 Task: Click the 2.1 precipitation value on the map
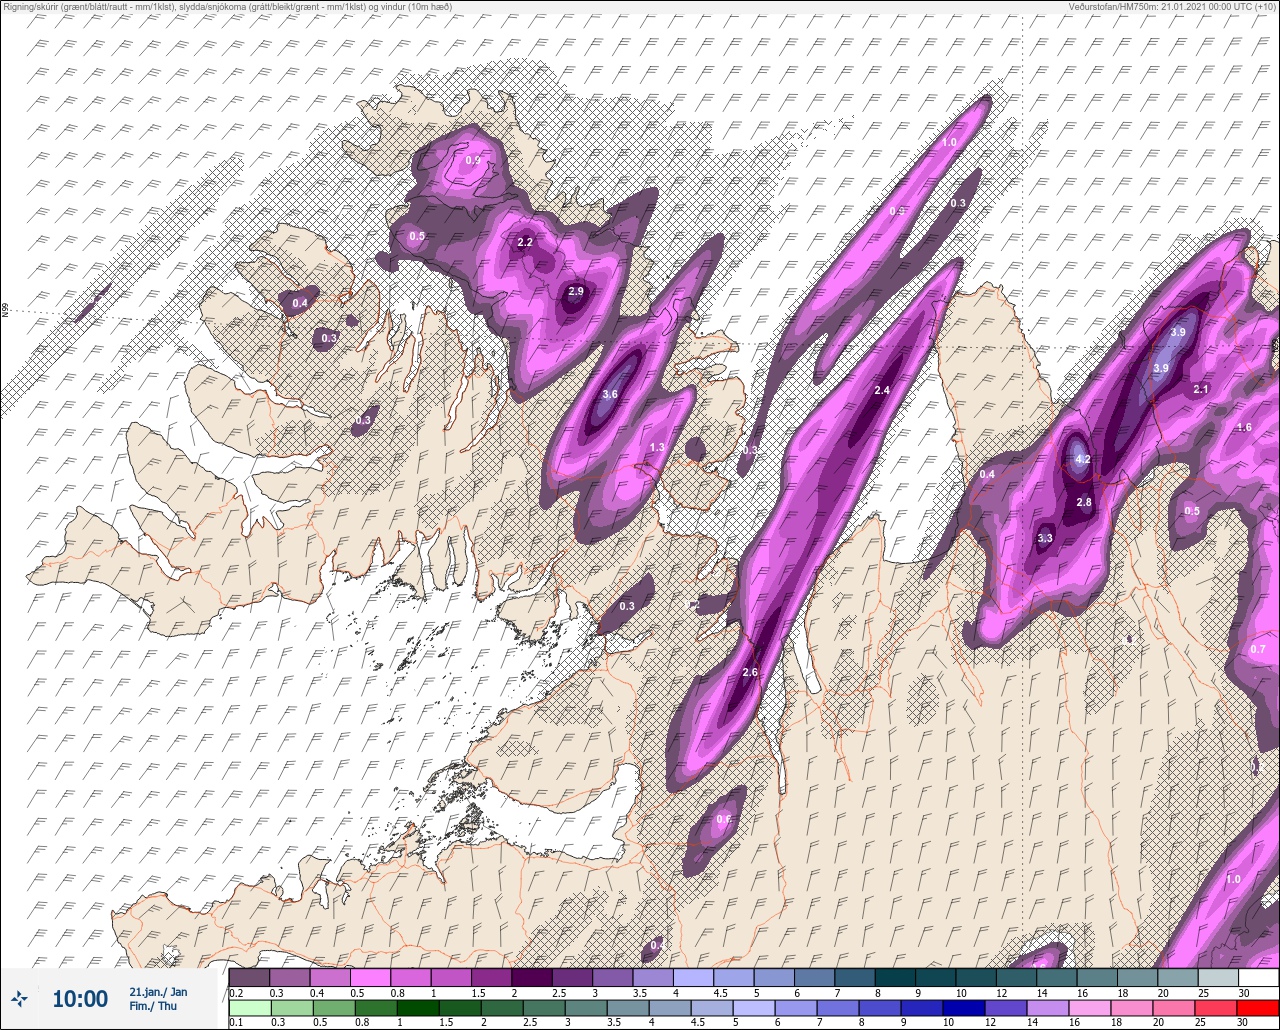(x=1202, y=389)
